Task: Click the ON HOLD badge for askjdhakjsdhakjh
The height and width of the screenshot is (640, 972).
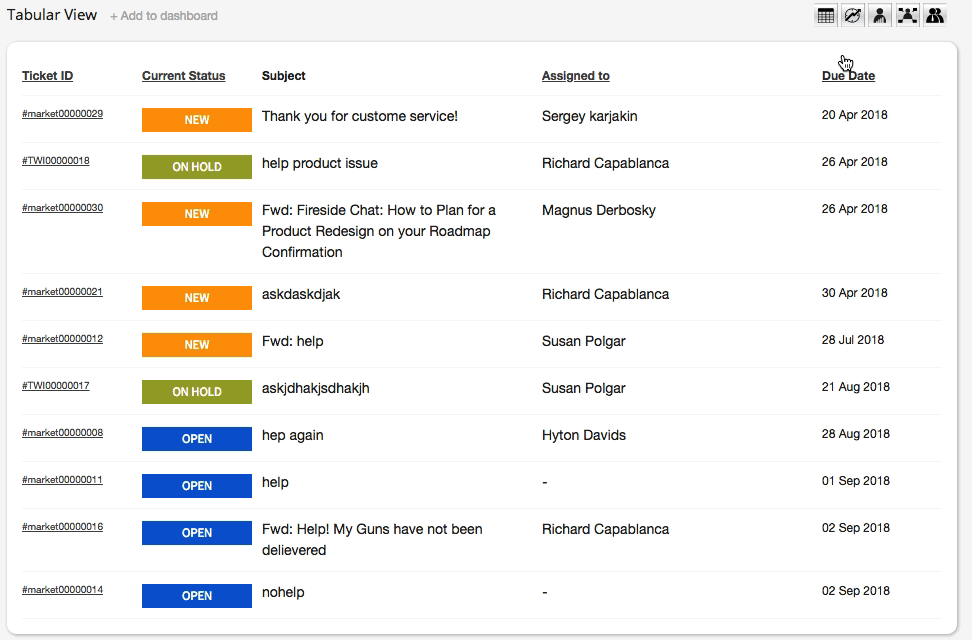Action: 196,392
